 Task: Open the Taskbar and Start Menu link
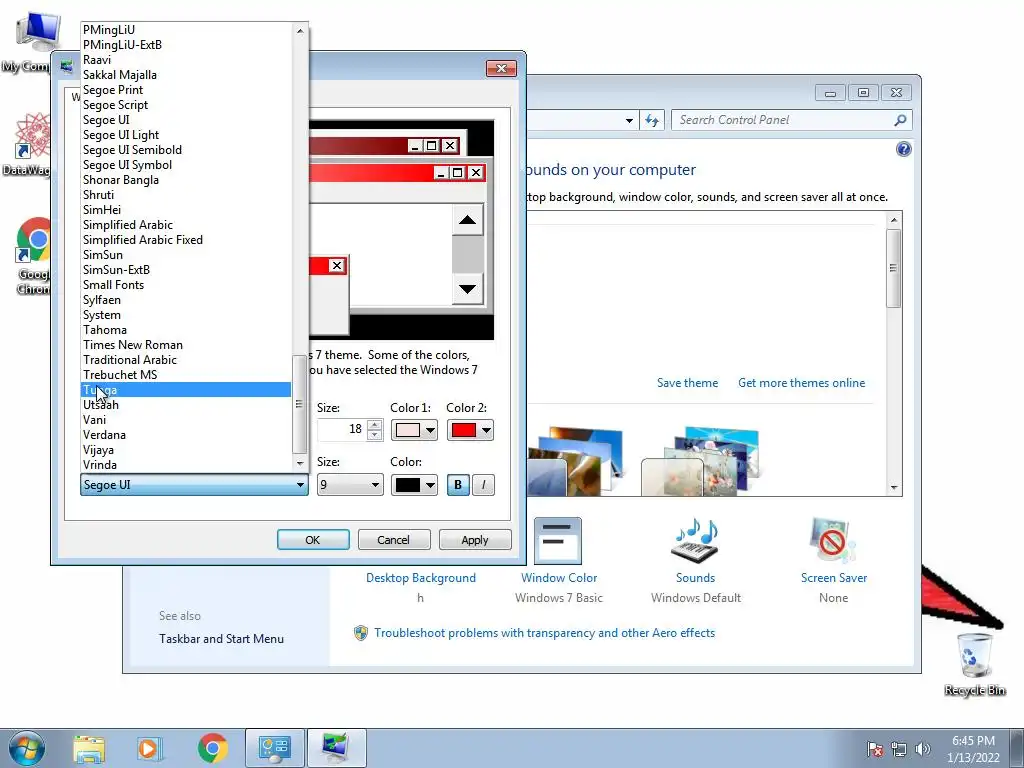[x=221, y=639]
